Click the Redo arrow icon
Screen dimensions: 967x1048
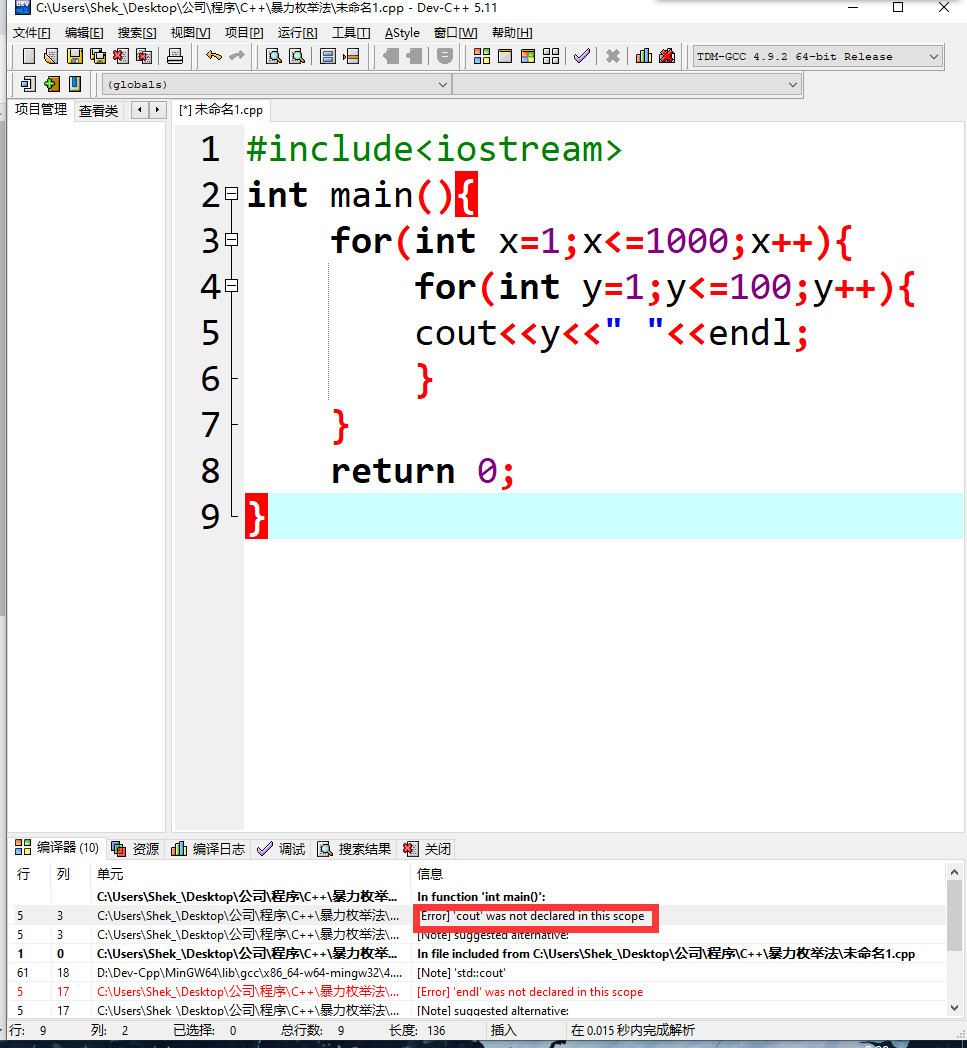(237, 57)
